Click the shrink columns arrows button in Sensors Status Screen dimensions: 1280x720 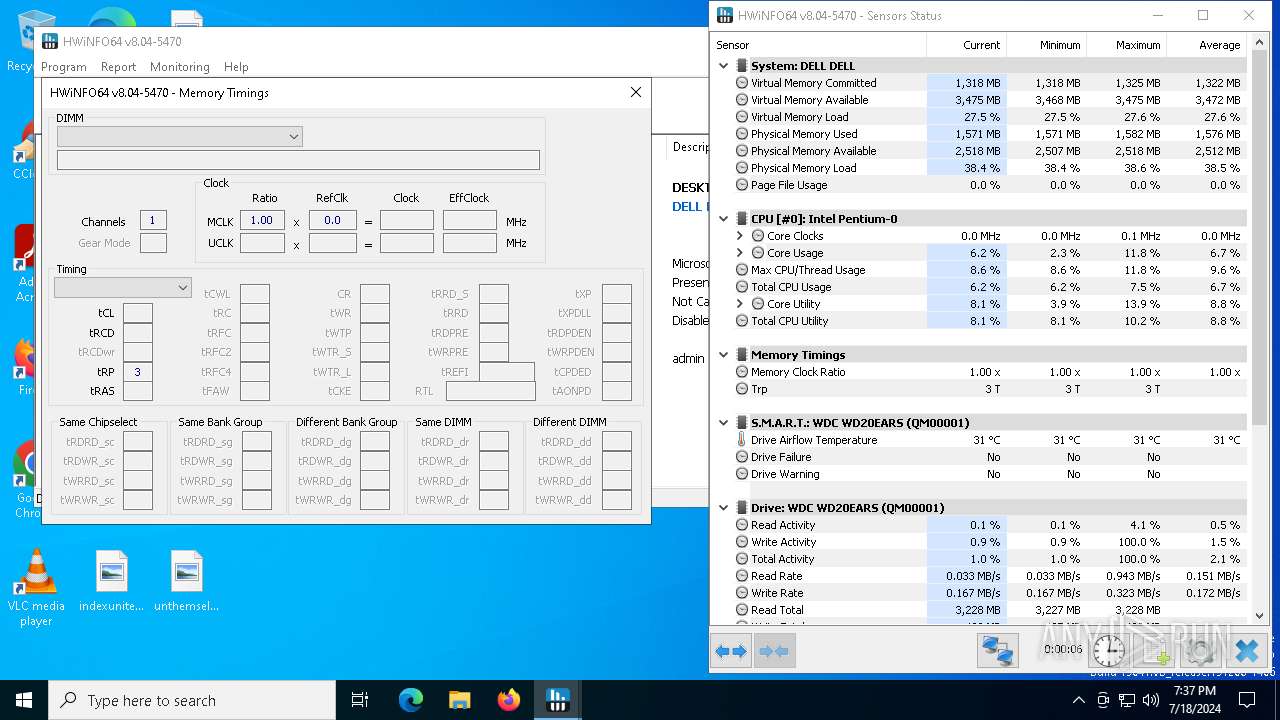tap(773, 651)
